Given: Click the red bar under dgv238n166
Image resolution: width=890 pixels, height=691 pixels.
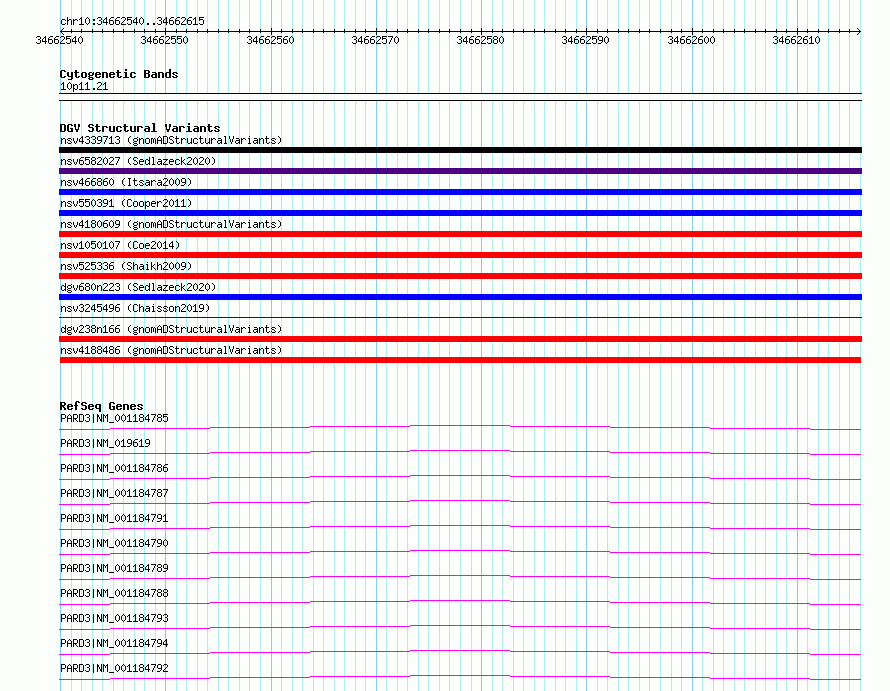Looking at the screenshot, I should pyautogui.click(x=460, y=339).
